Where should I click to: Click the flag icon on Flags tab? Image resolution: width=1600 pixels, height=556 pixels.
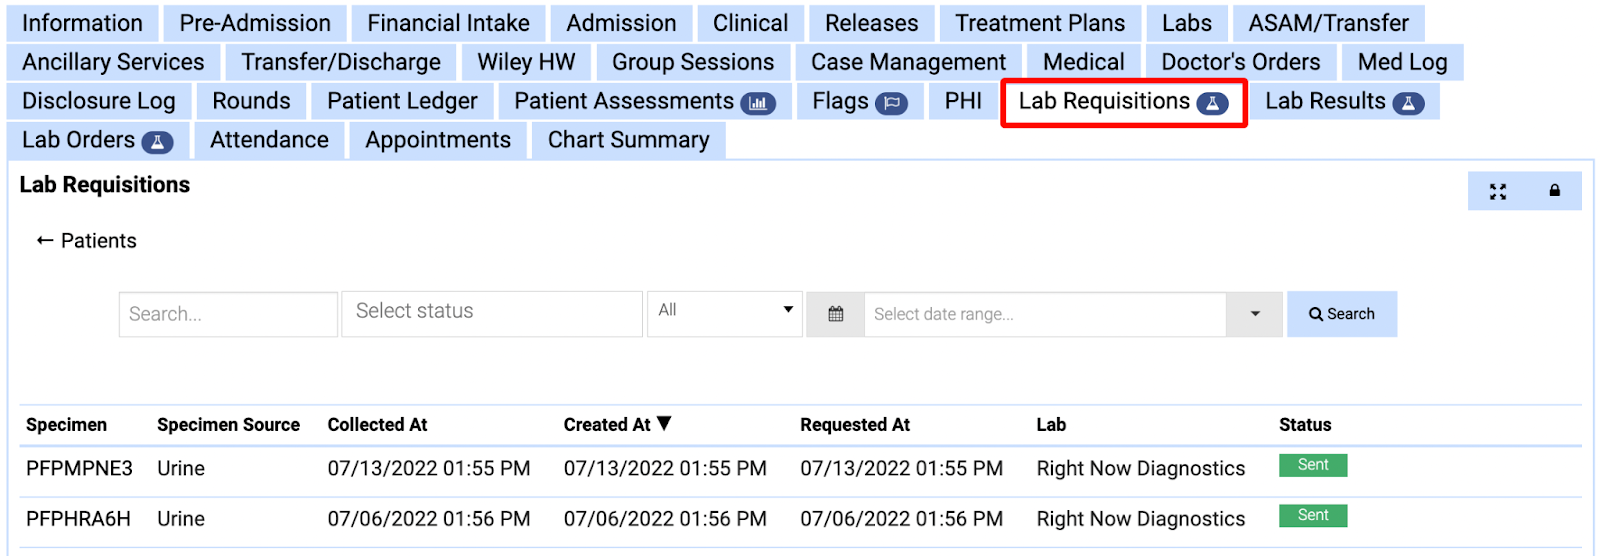pos(891,103)
